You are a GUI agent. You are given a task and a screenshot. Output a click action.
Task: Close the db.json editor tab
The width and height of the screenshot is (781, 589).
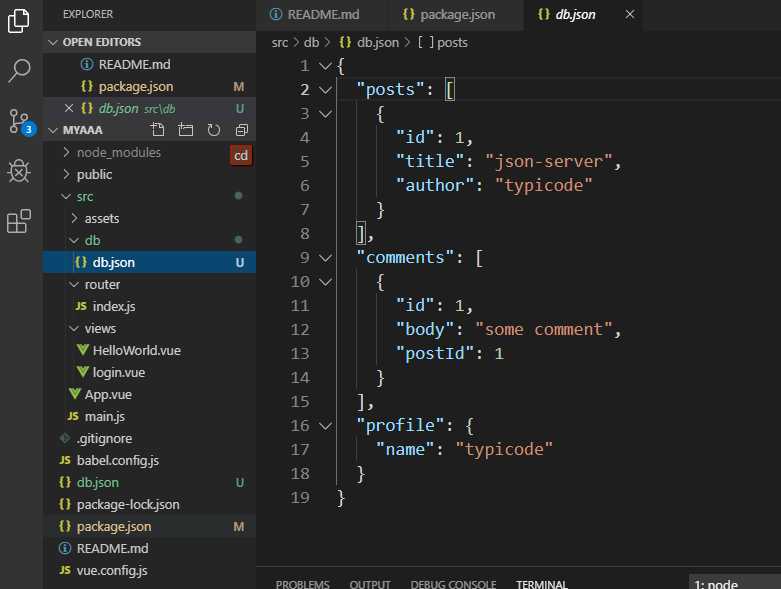[x=630, y=14]
